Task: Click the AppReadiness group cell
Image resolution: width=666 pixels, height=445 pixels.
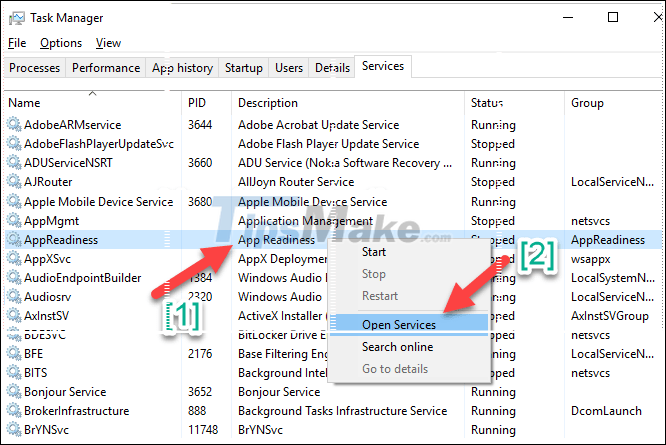Action: point(608,239)
